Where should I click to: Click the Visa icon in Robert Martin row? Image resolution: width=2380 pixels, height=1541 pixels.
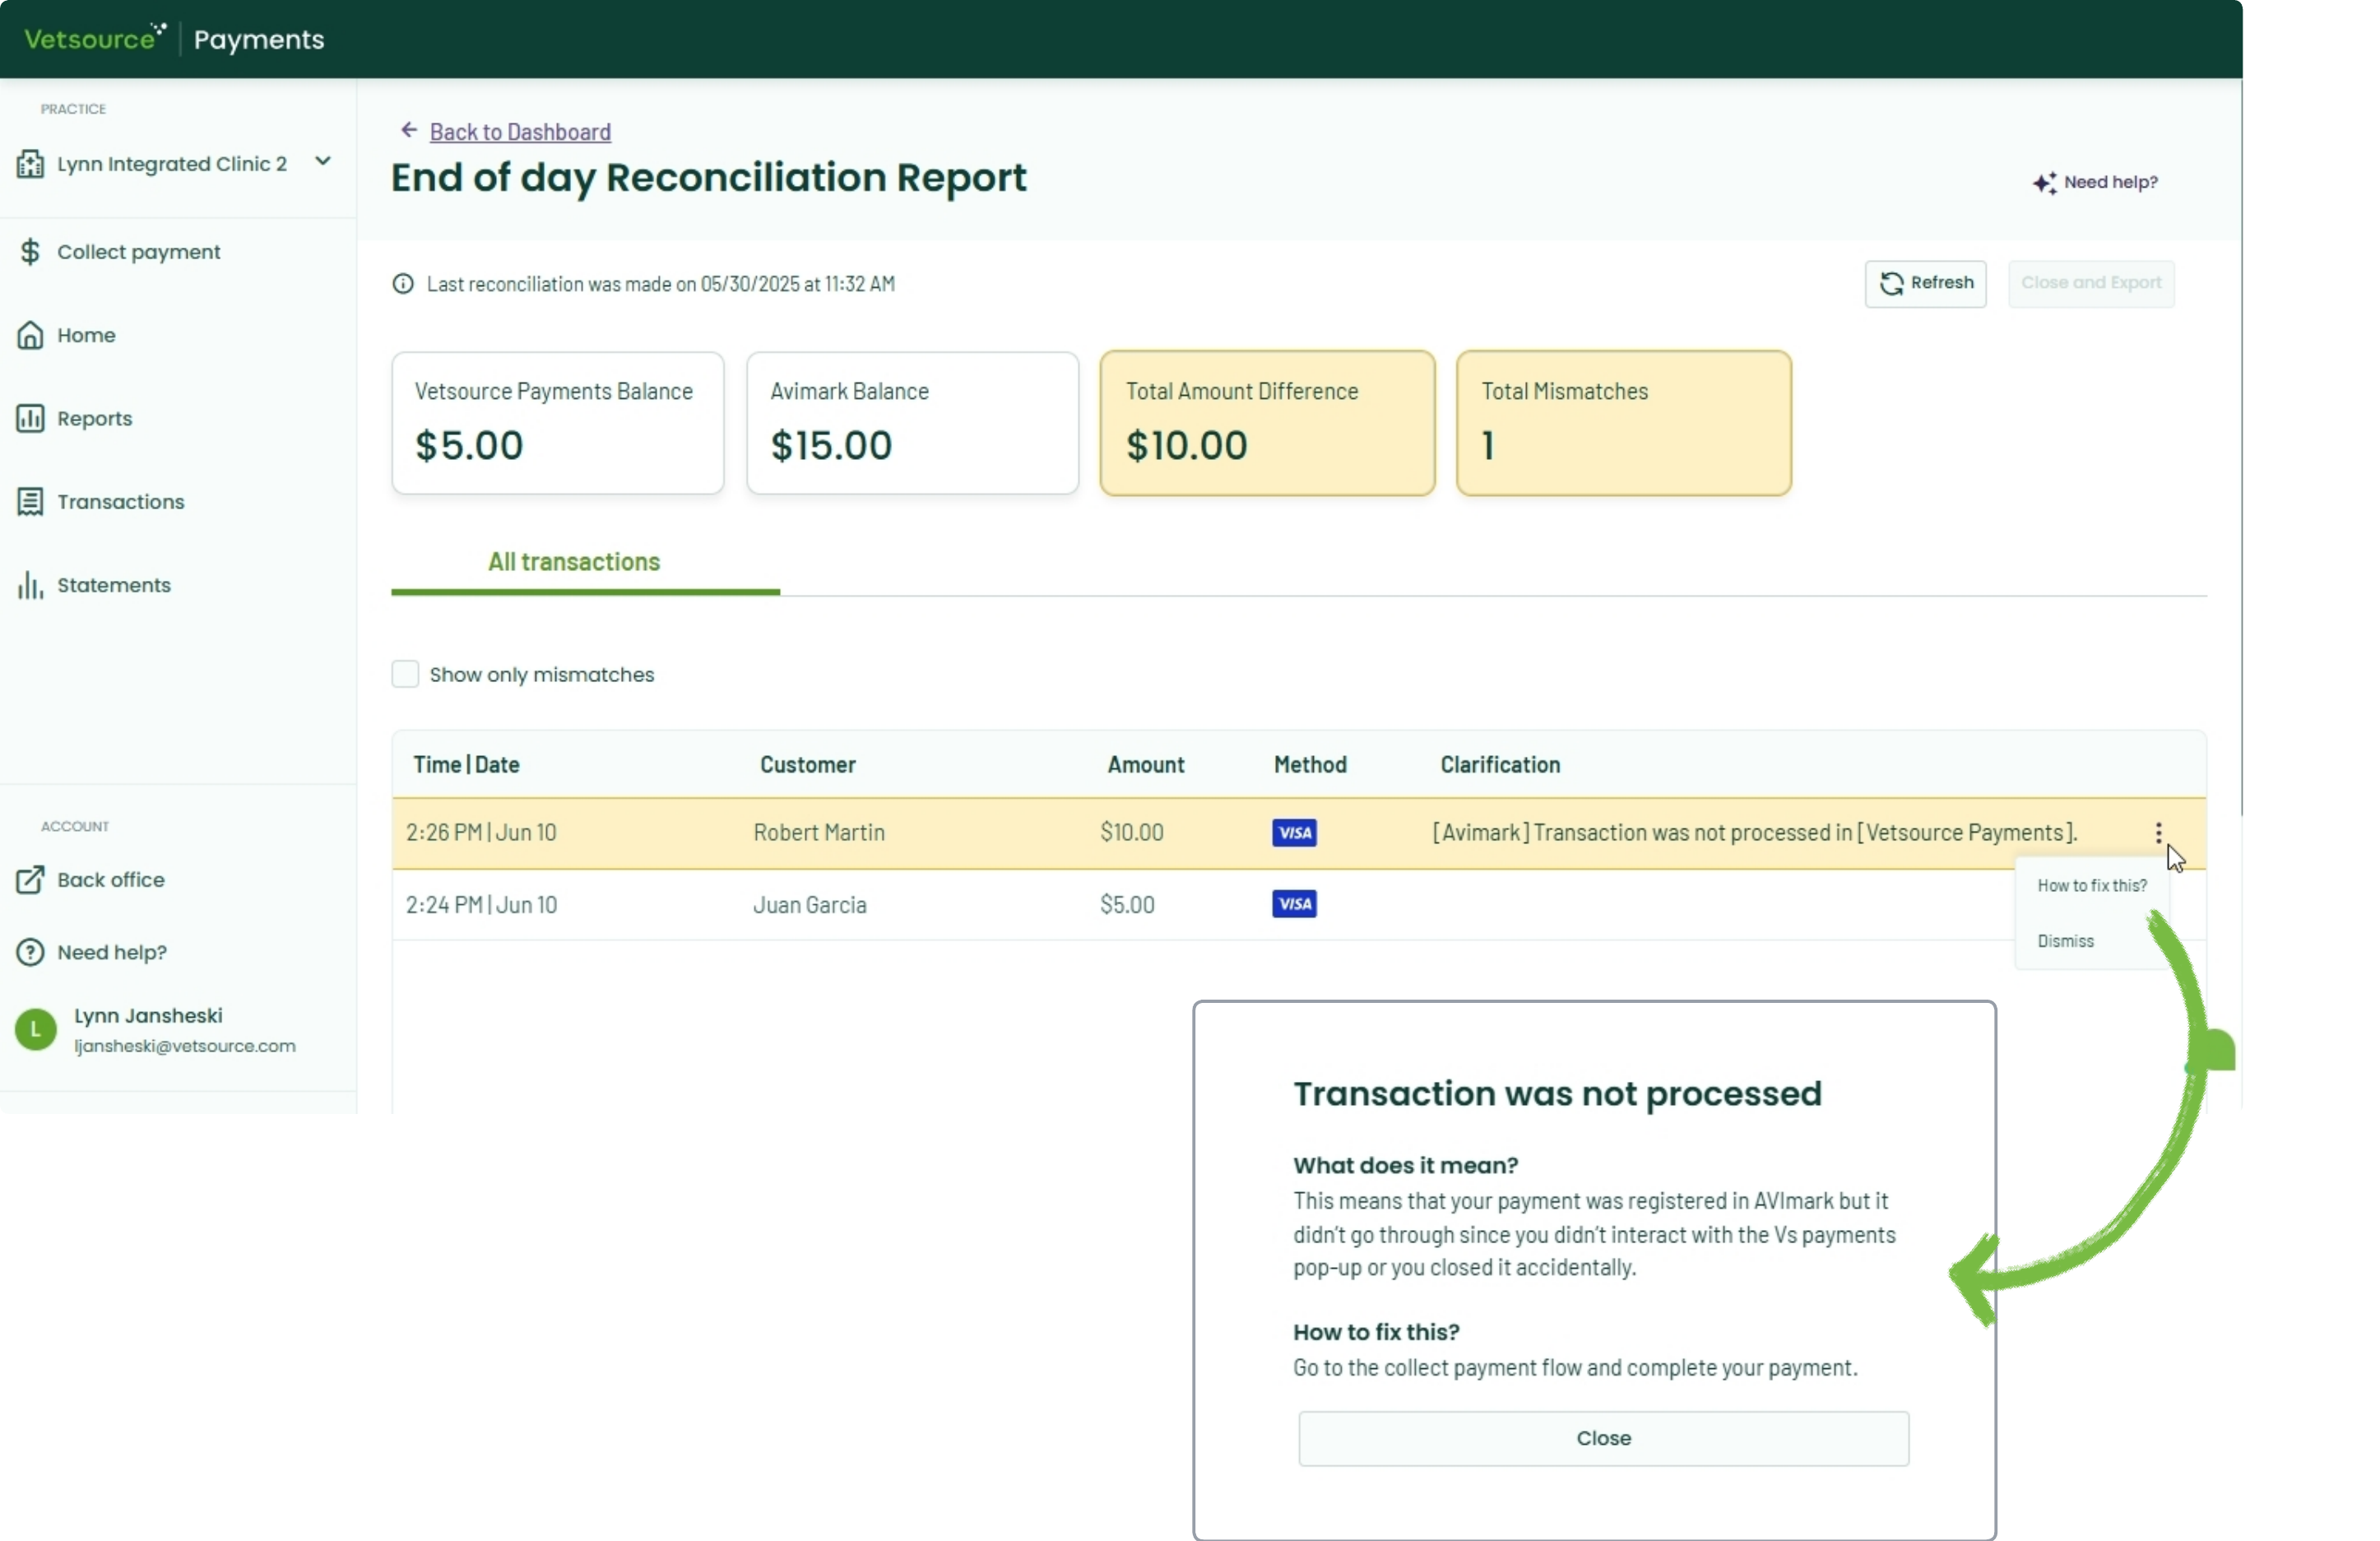click(1294, 833)
